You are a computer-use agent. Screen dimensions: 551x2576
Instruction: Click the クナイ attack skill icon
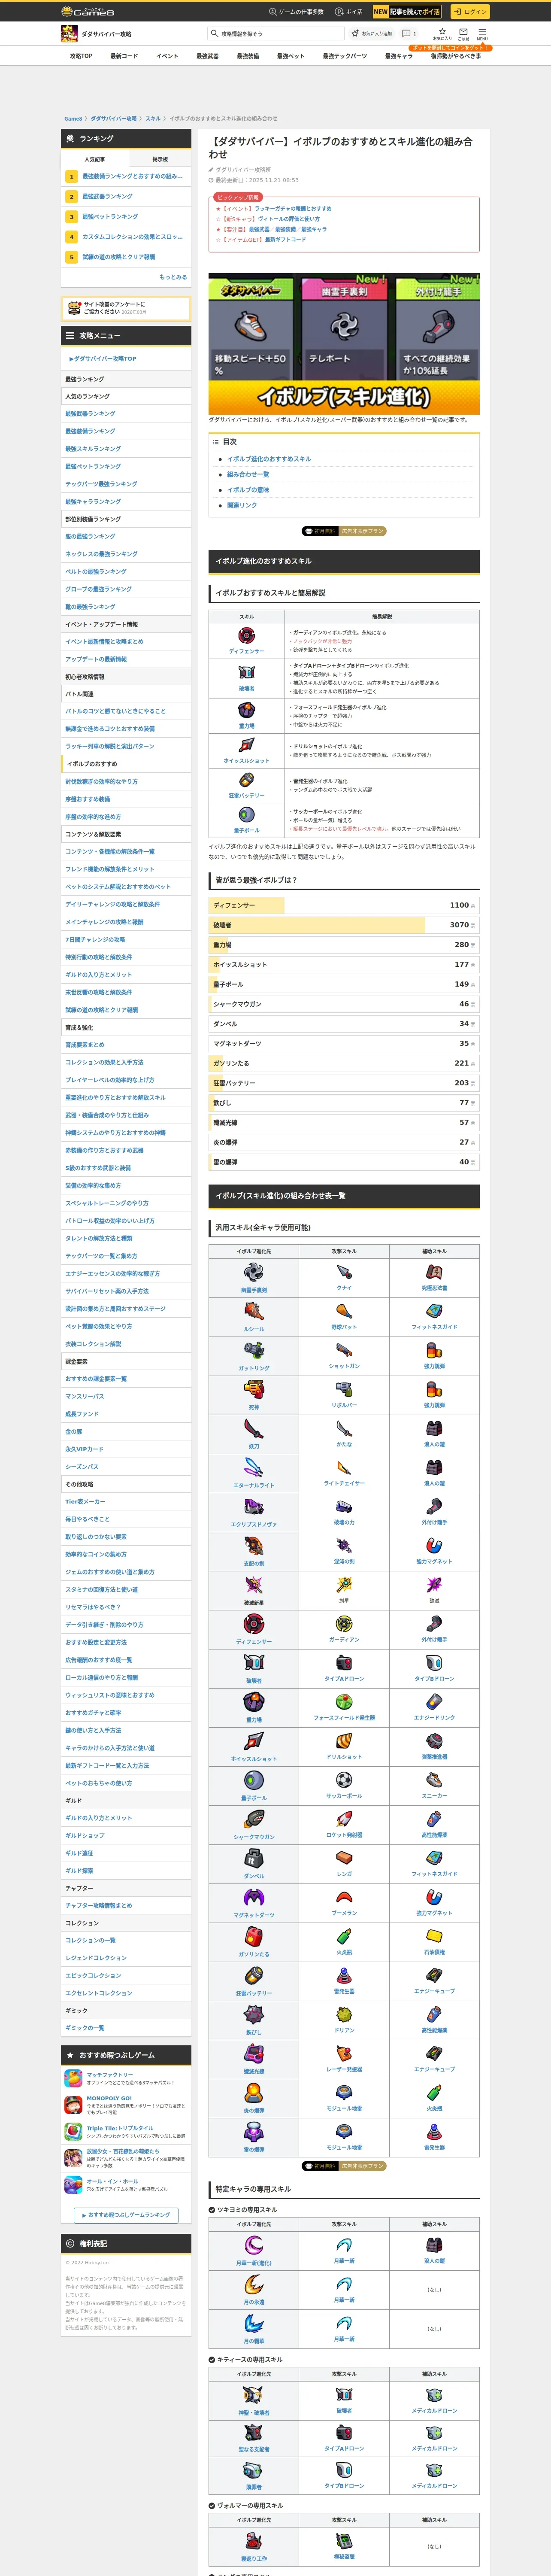tap(344, 1272)
